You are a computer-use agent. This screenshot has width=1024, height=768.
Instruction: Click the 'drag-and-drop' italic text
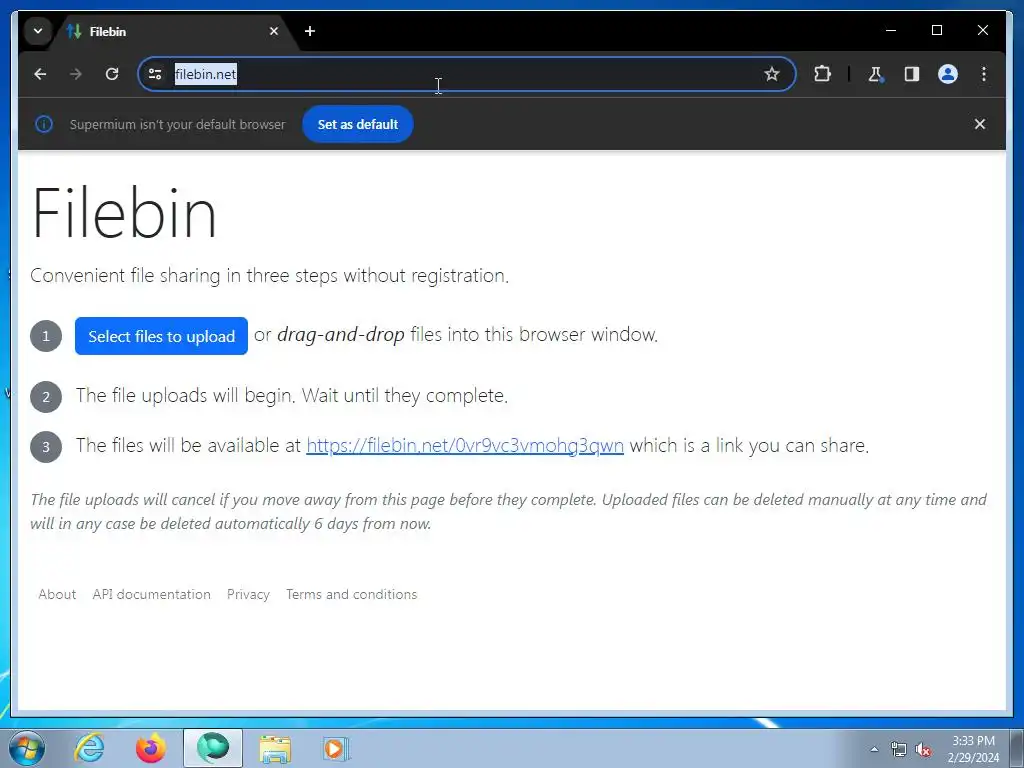point(340,334)
